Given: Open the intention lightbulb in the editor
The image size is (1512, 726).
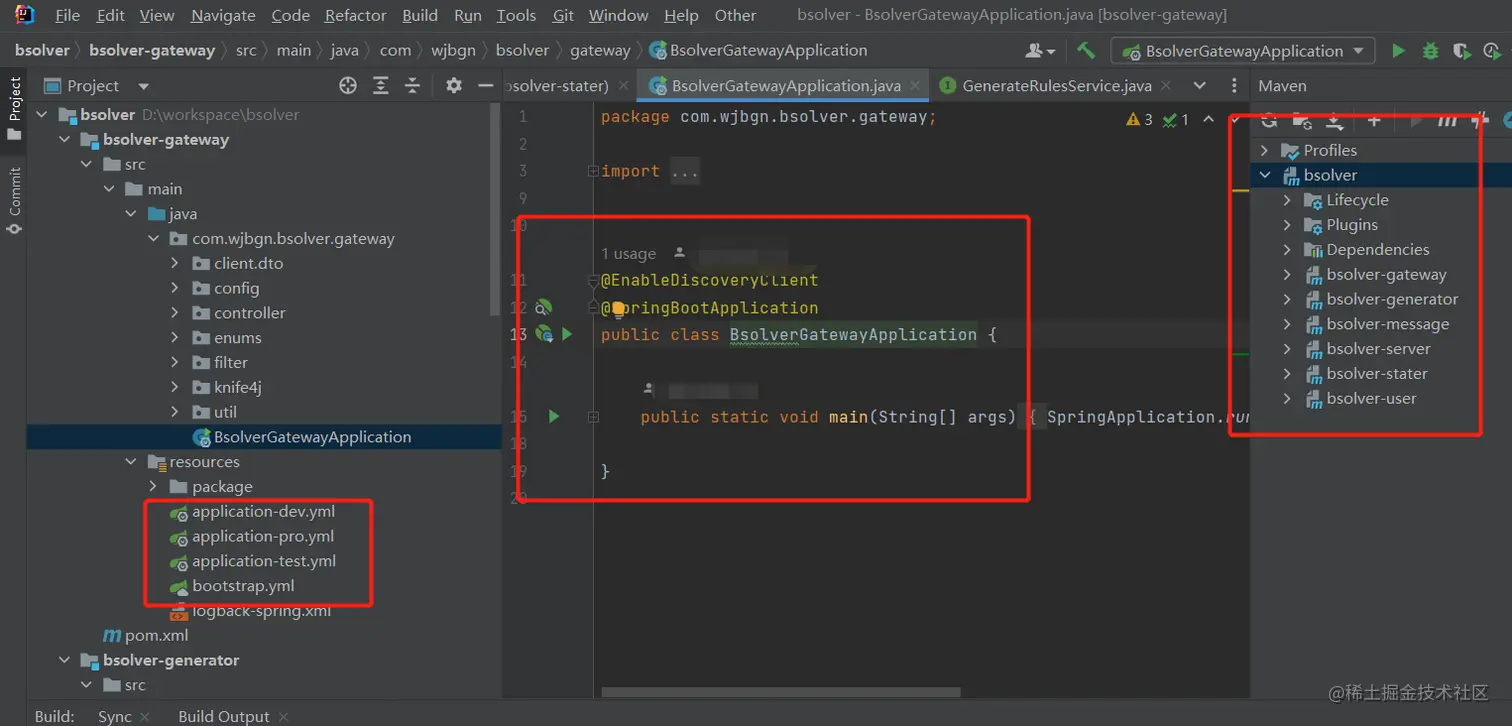Looking at the screenshot, I should coord(618,308).
